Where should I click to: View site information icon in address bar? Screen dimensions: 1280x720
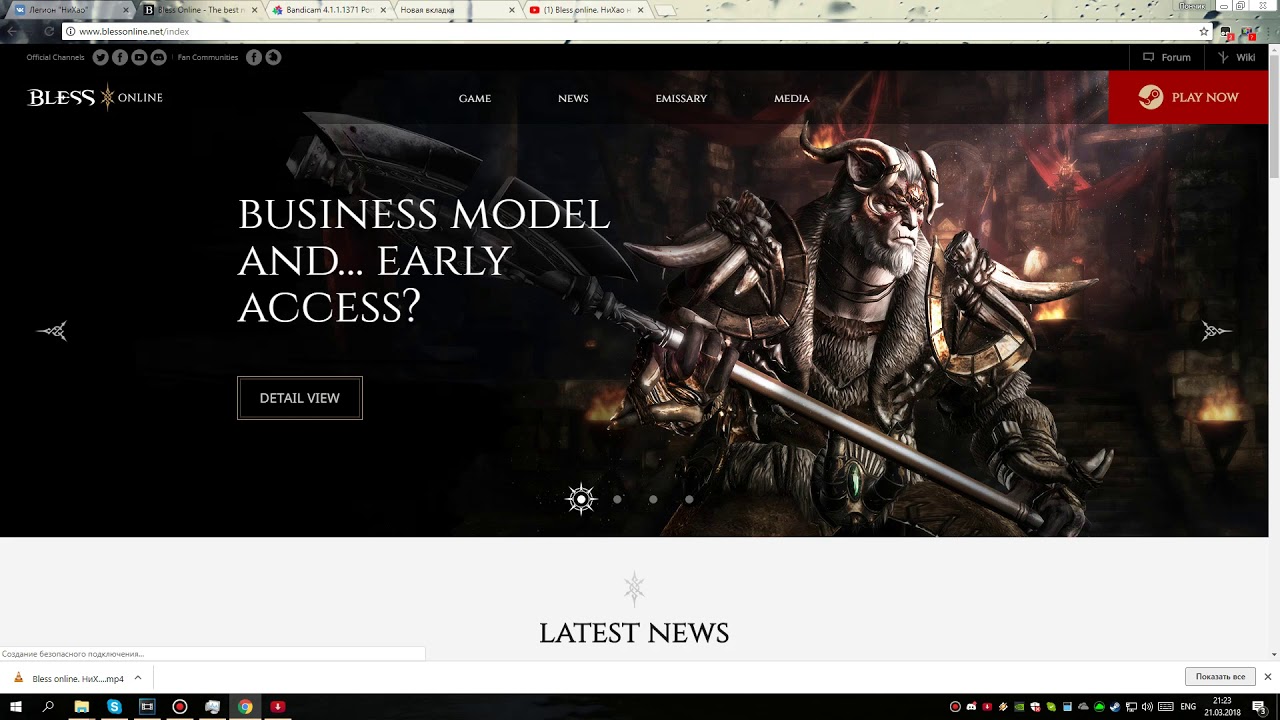pyautogui.click(x=70, y=31)
